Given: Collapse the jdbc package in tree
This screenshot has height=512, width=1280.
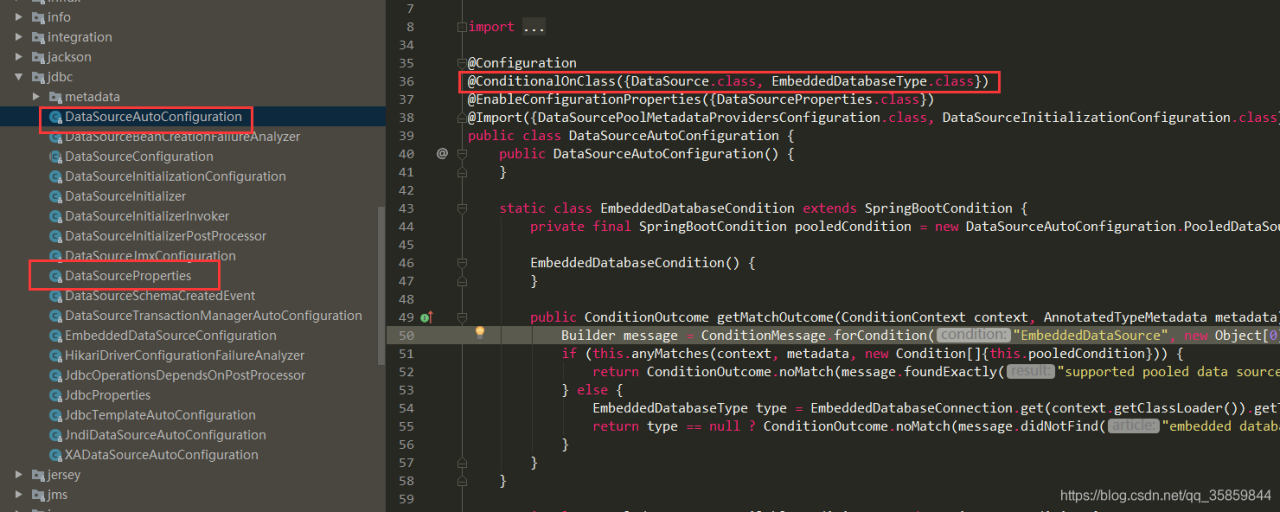Looking at the screenshot, I should coord(19,77).
